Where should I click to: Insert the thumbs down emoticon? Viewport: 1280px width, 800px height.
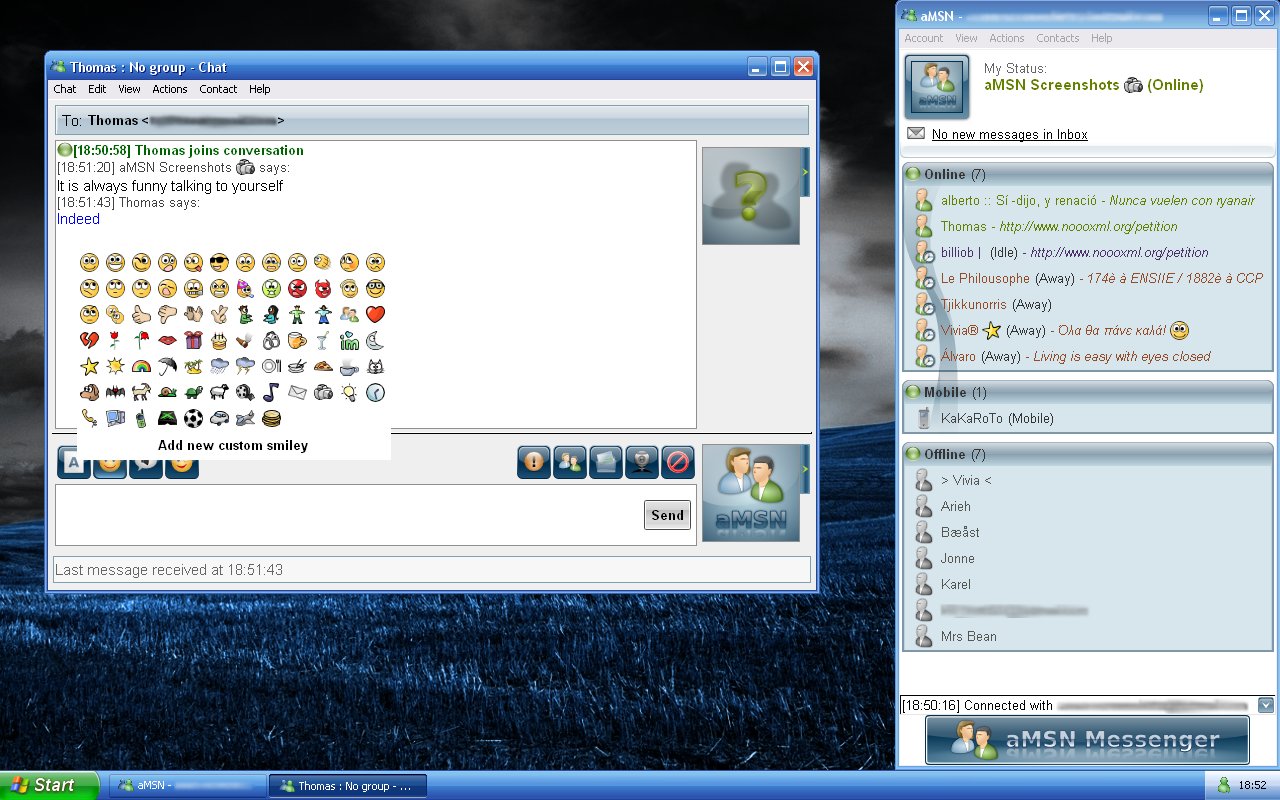[168, 315]
